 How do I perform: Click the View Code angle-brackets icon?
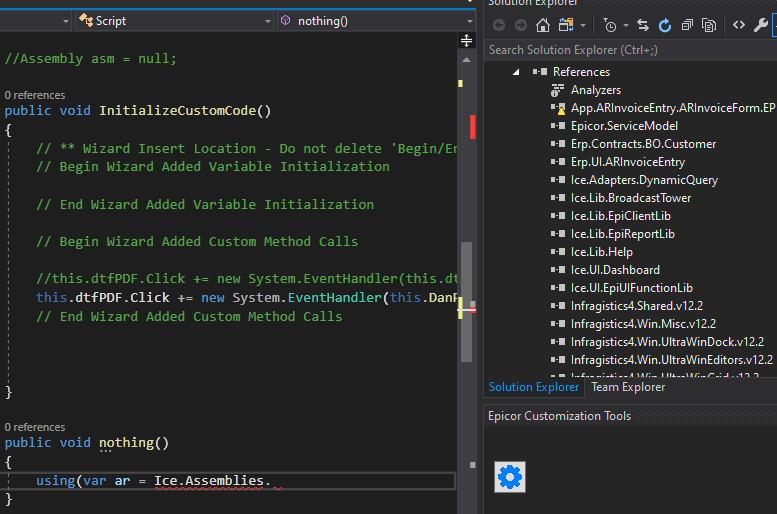739,25
